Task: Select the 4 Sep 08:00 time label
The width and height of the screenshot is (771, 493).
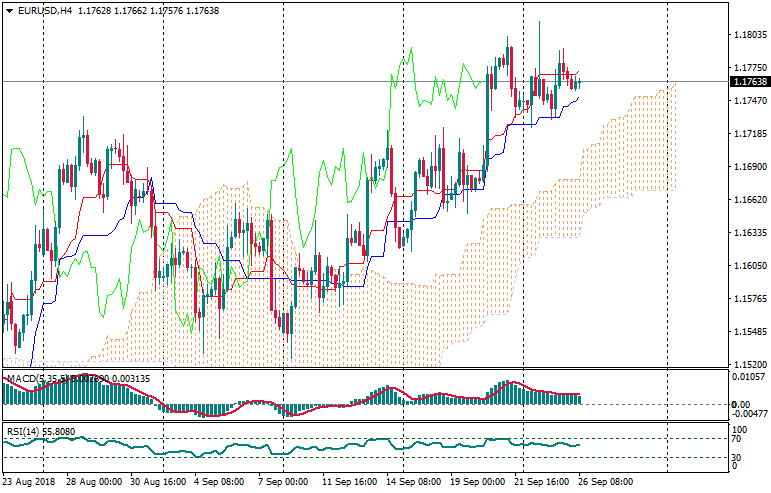Action: point(219,482)
